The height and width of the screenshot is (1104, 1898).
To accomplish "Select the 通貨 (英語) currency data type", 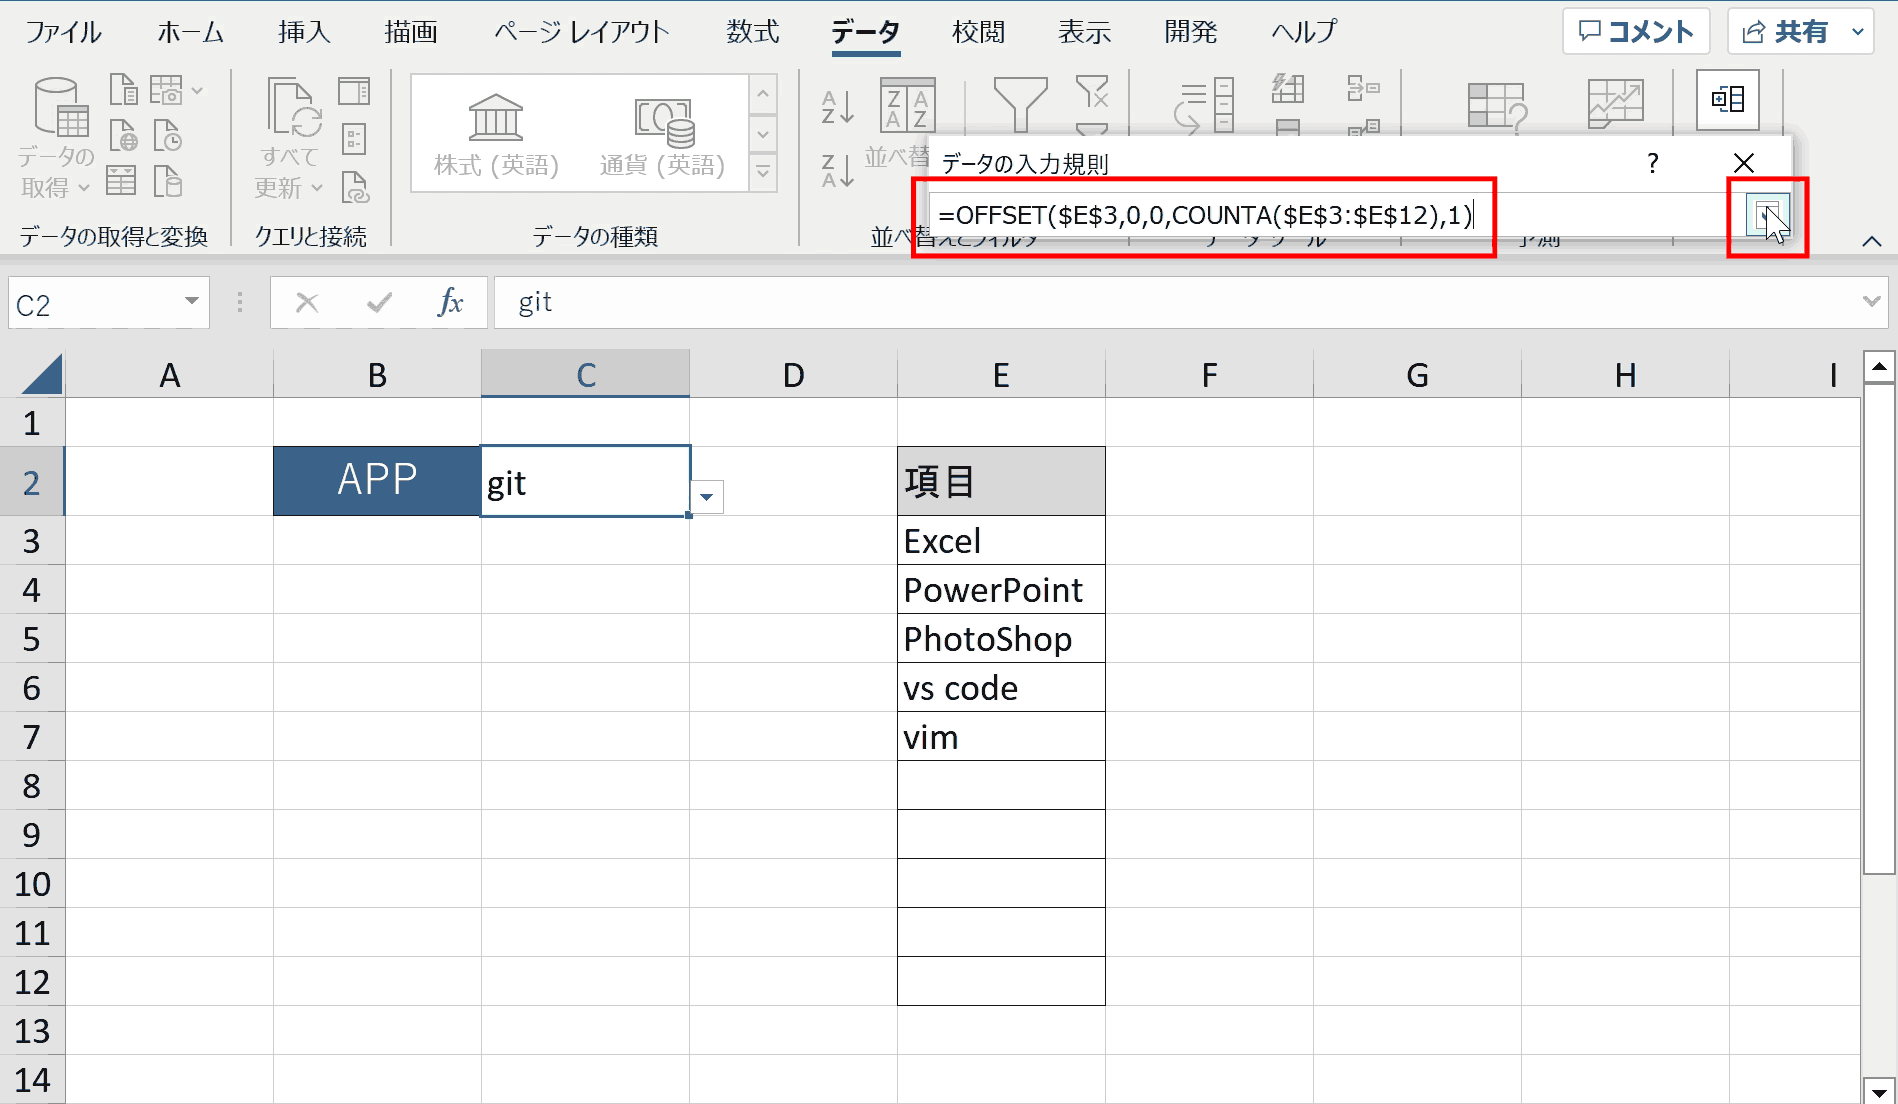I will [662, 134].
